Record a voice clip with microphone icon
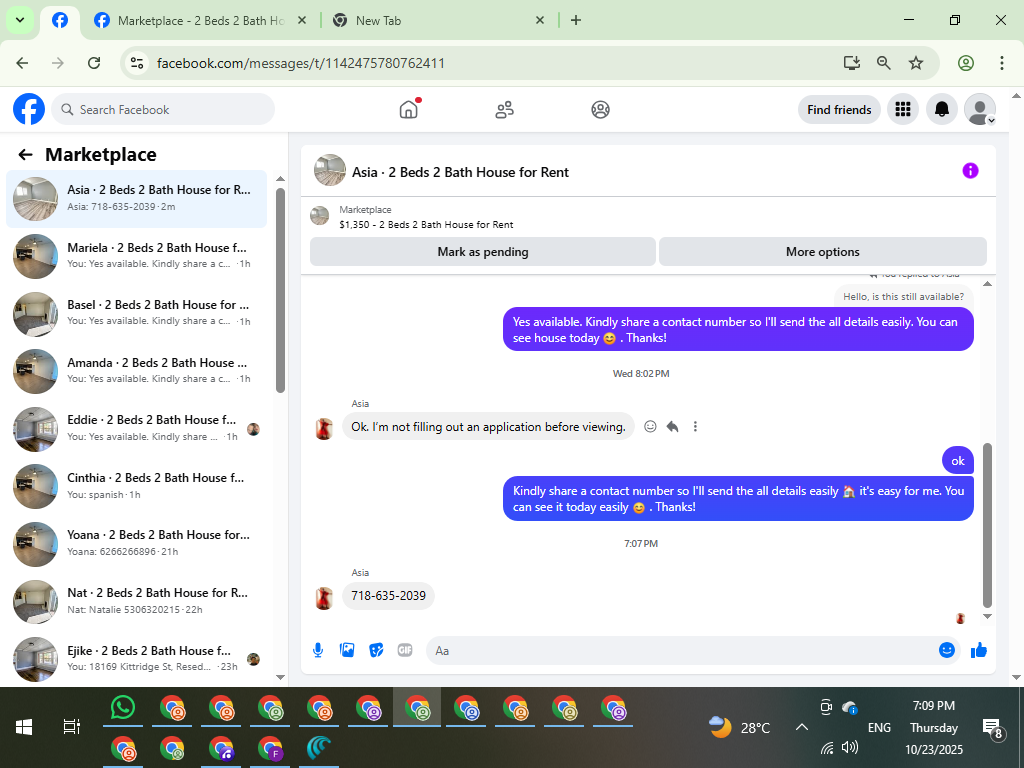Image resolution: width=1024 pixels, height=768 pixels. [318, 650]
